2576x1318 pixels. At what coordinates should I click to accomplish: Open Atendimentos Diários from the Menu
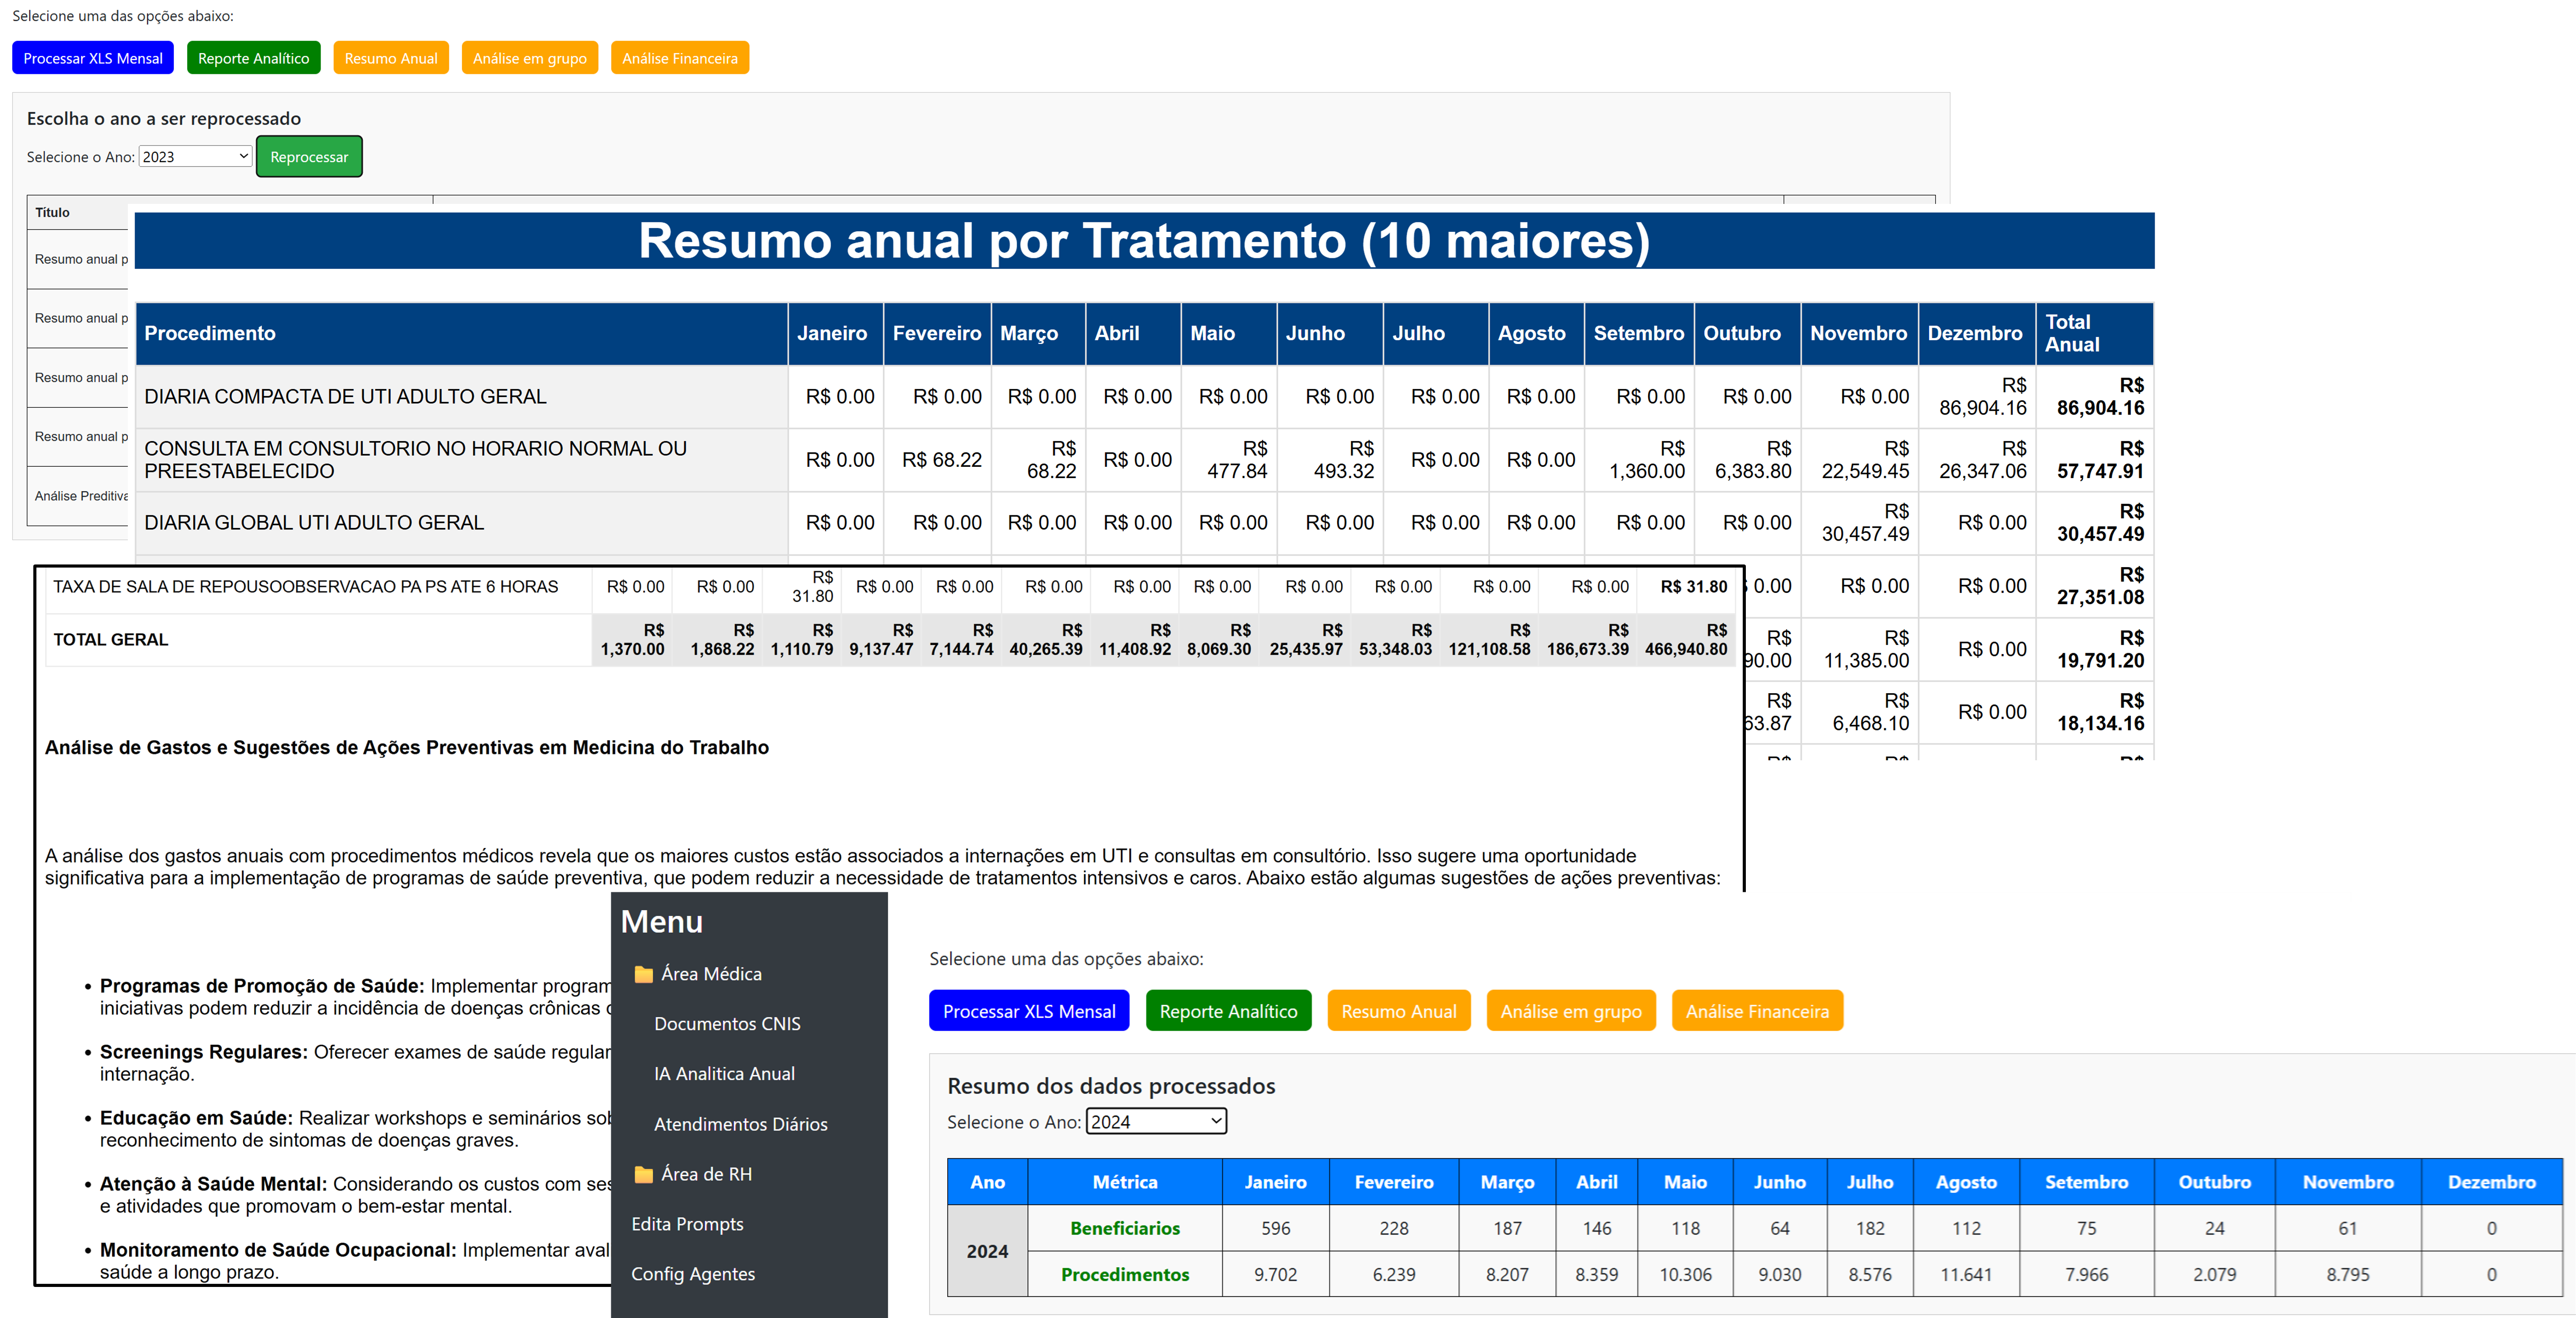740,1124
